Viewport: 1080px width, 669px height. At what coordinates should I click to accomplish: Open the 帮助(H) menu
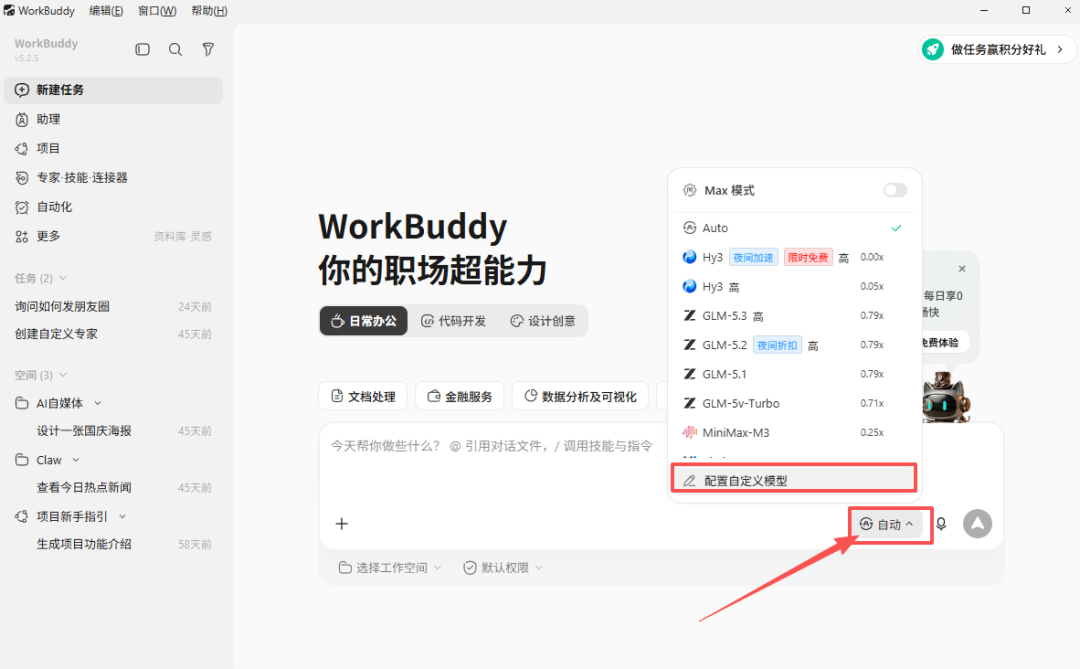click(x=209, y=11)
